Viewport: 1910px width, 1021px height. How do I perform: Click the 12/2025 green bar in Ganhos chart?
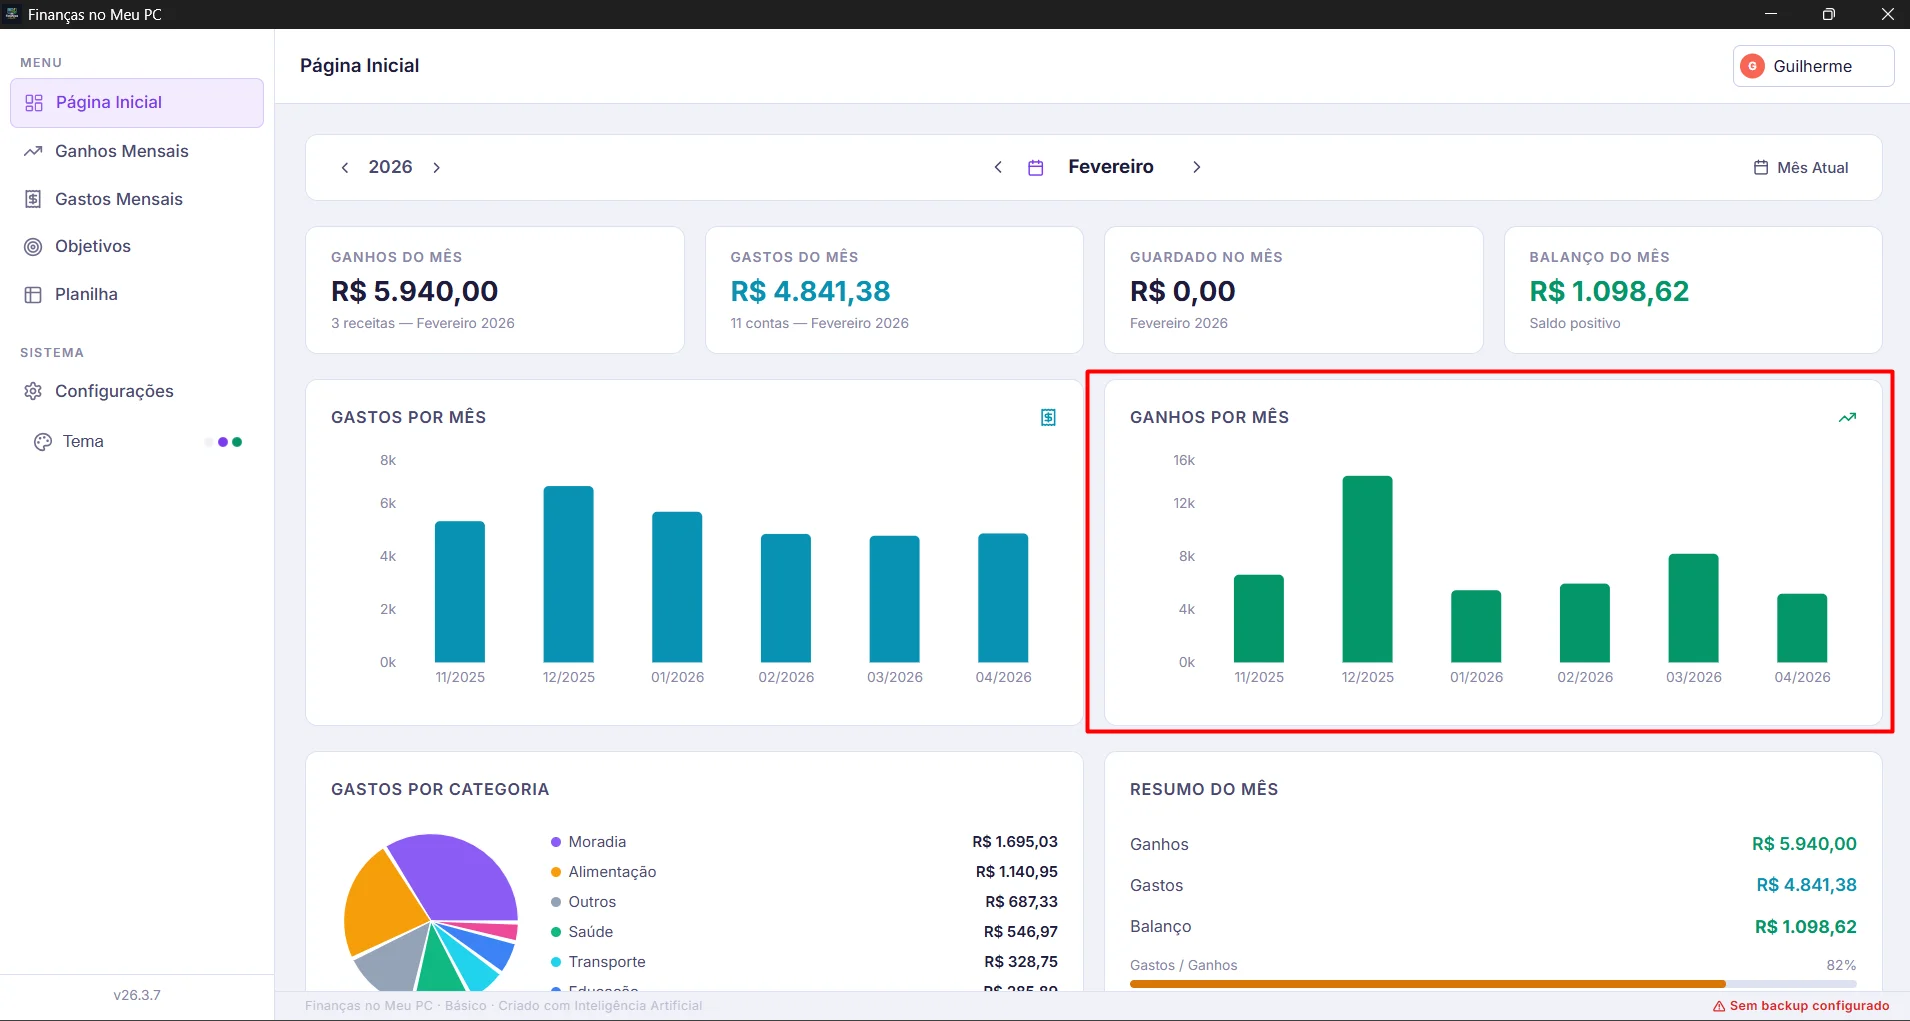pyautogui.click(x=1367, y=569)
